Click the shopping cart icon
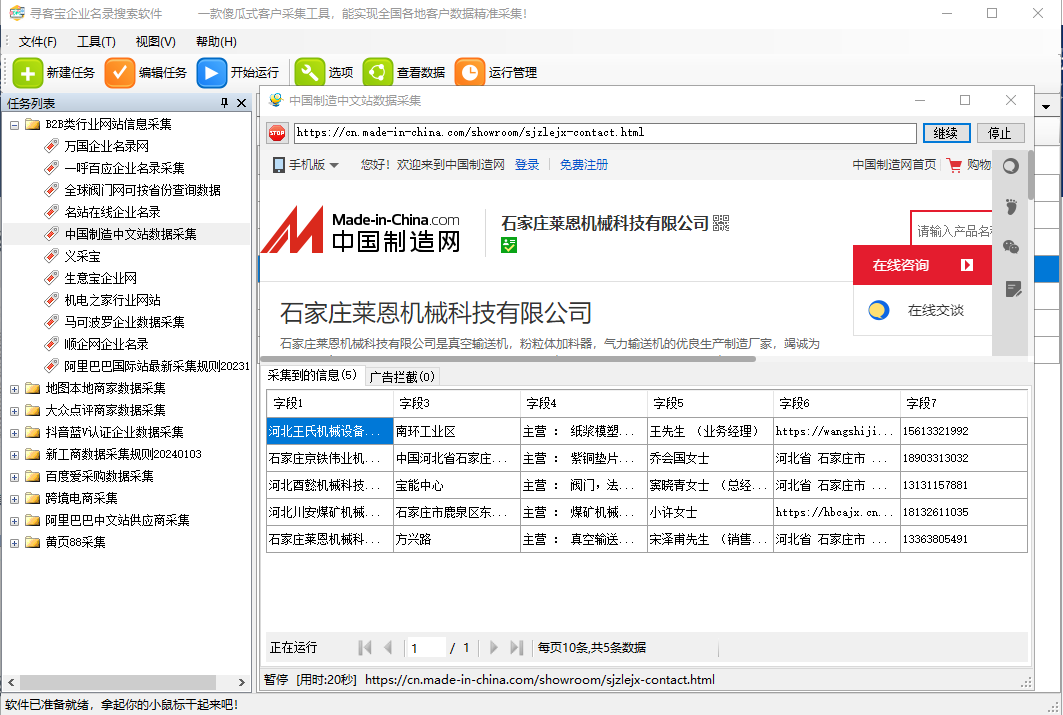This screenshot has height=715, width=1063. click(x=955, y=165)
